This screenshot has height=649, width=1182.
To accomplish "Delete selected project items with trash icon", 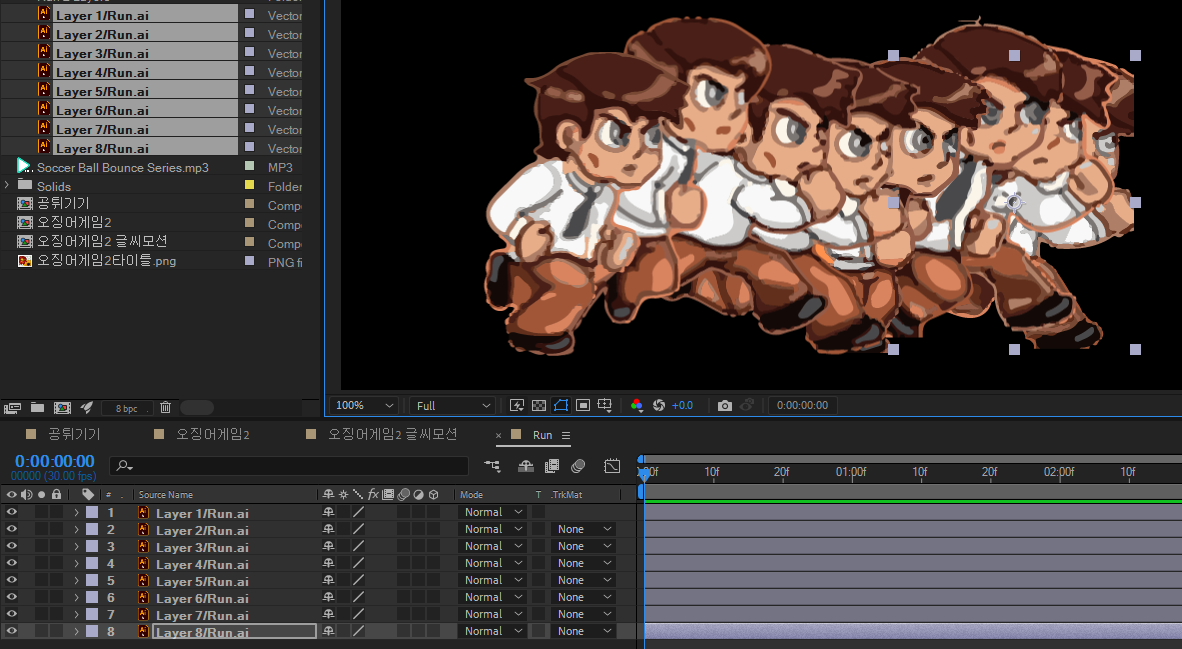I will click(166, 408).
